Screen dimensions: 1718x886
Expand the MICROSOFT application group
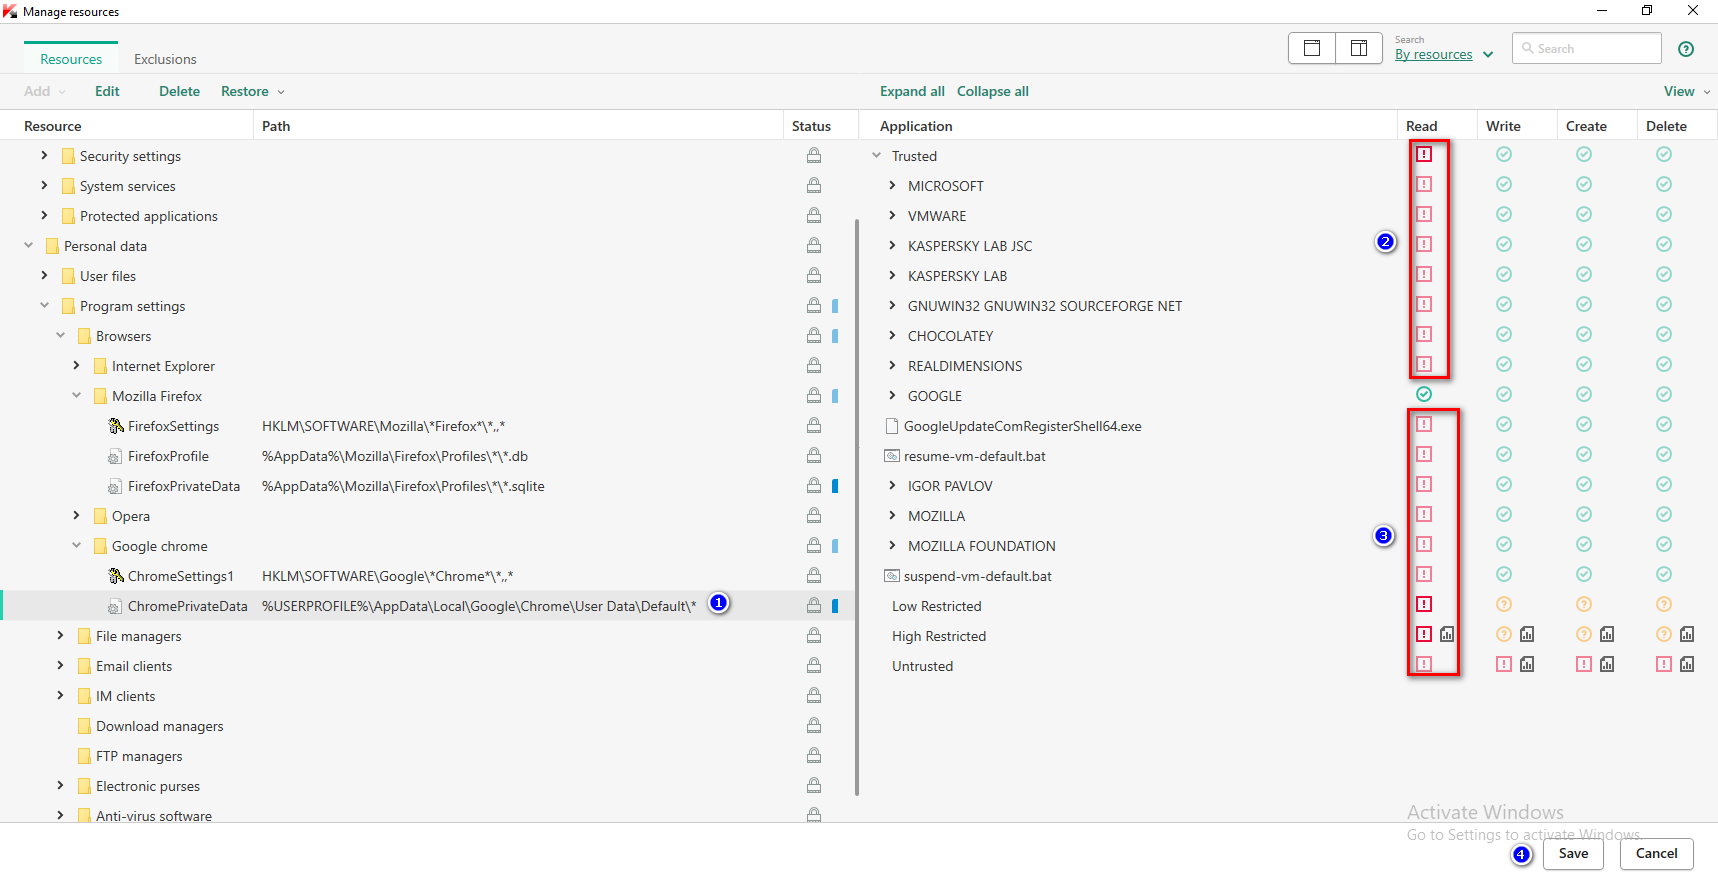[x=892, y=186]
